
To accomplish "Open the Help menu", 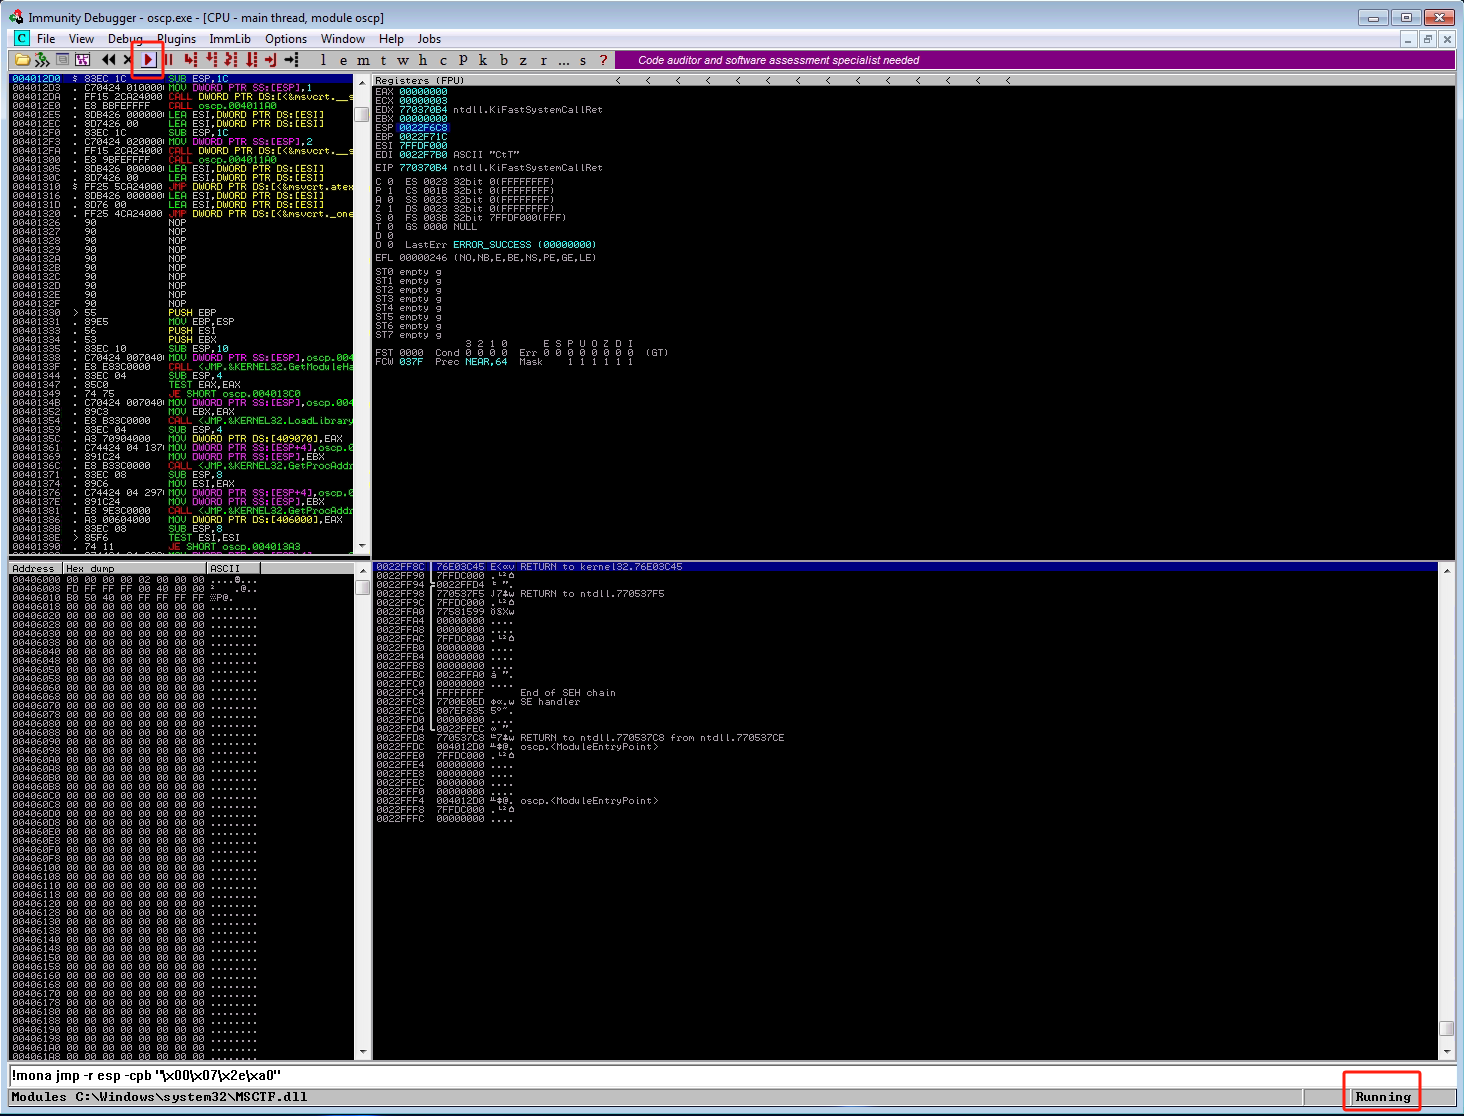I will (x=391, y=39).
